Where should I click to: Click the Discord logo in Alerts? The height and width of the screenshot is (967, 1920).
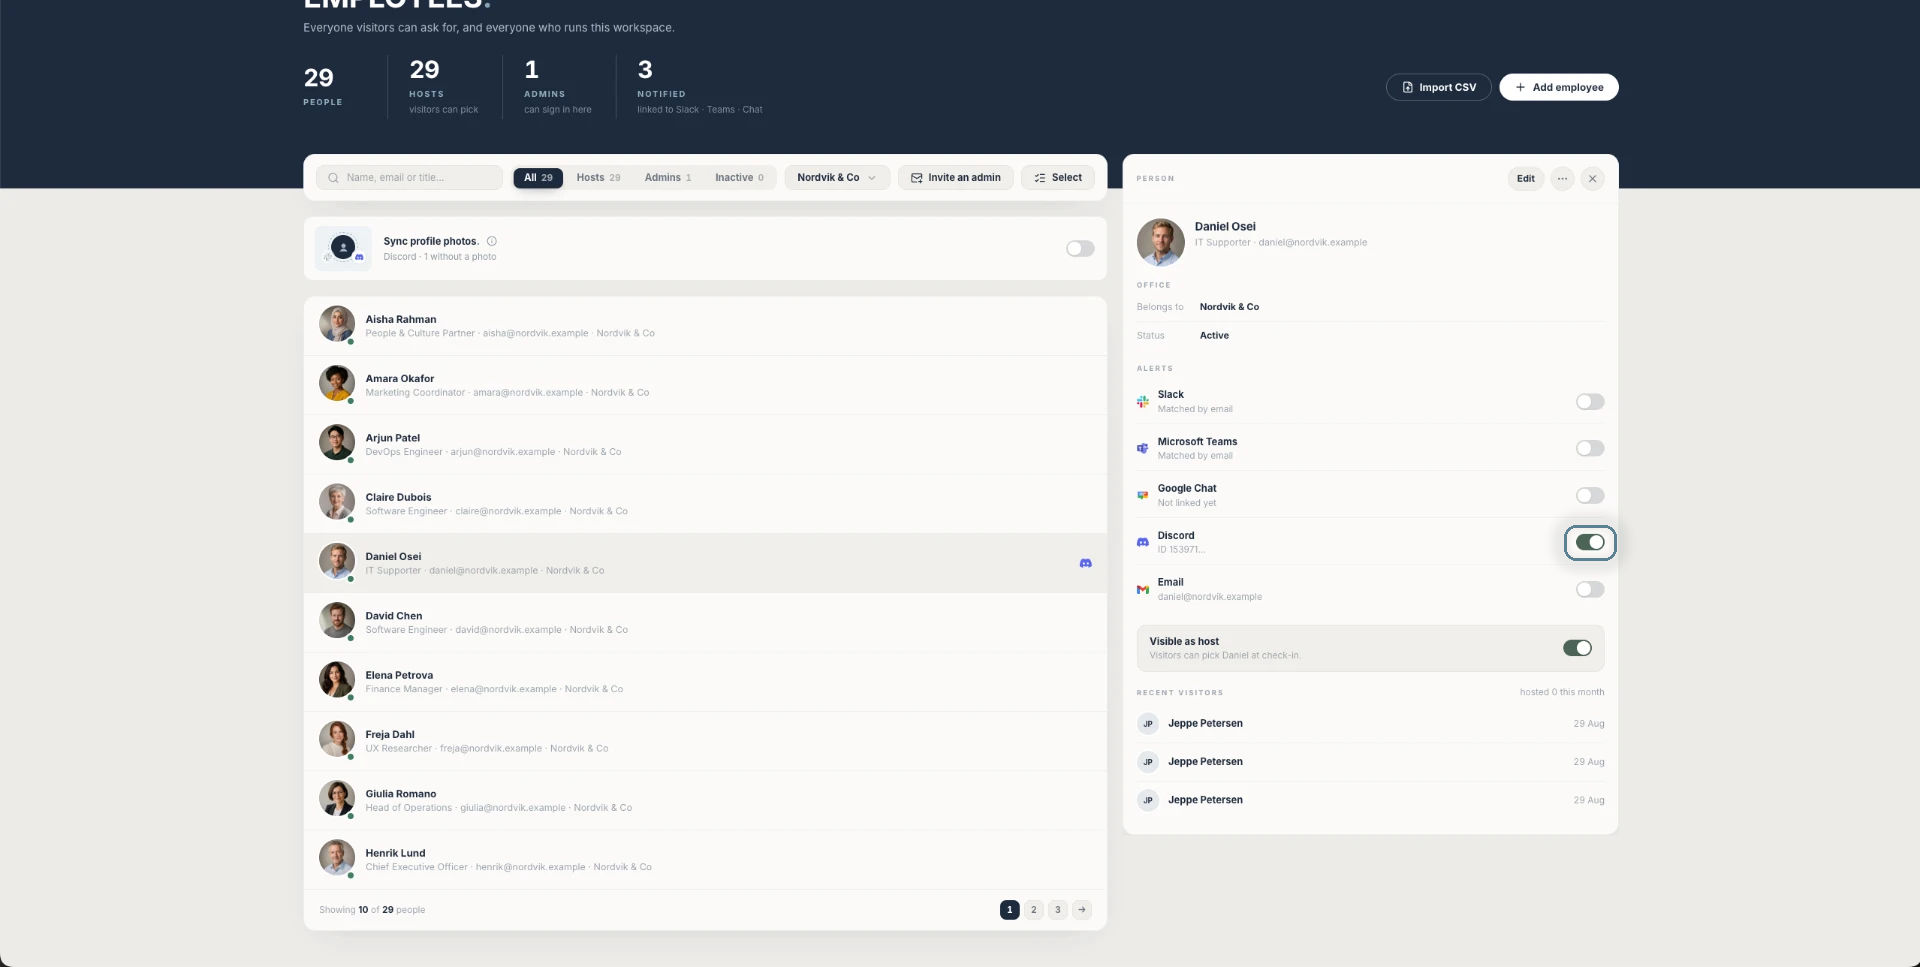click(1142, 542)
